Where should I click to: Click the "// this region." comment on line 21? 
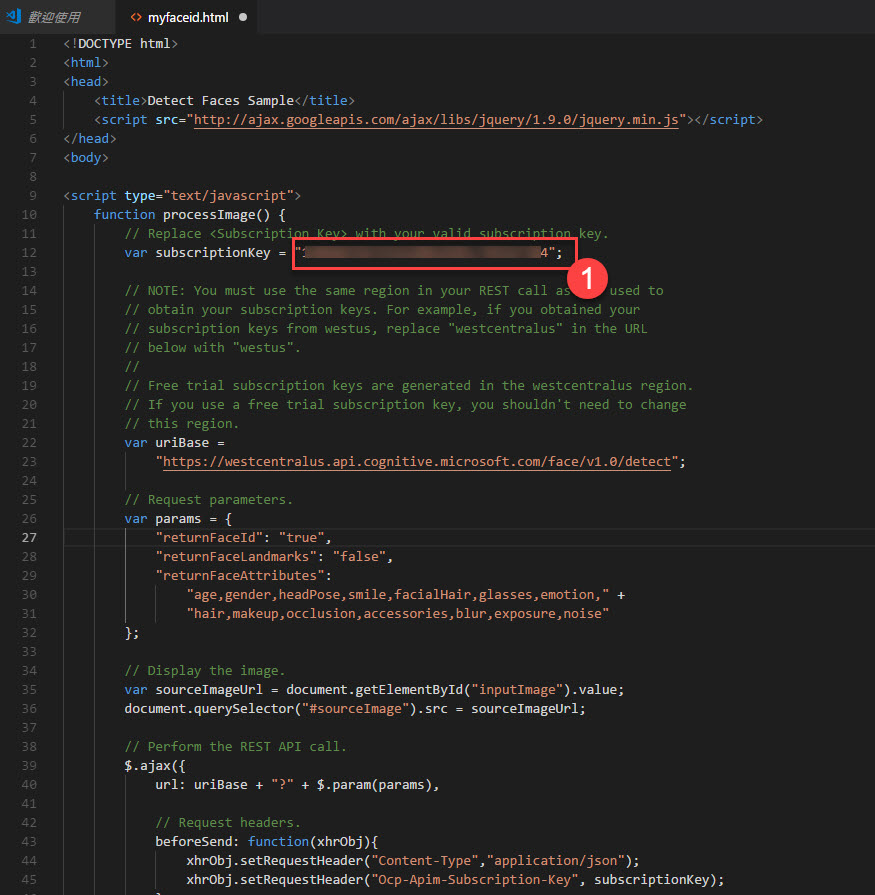(182, 424)
